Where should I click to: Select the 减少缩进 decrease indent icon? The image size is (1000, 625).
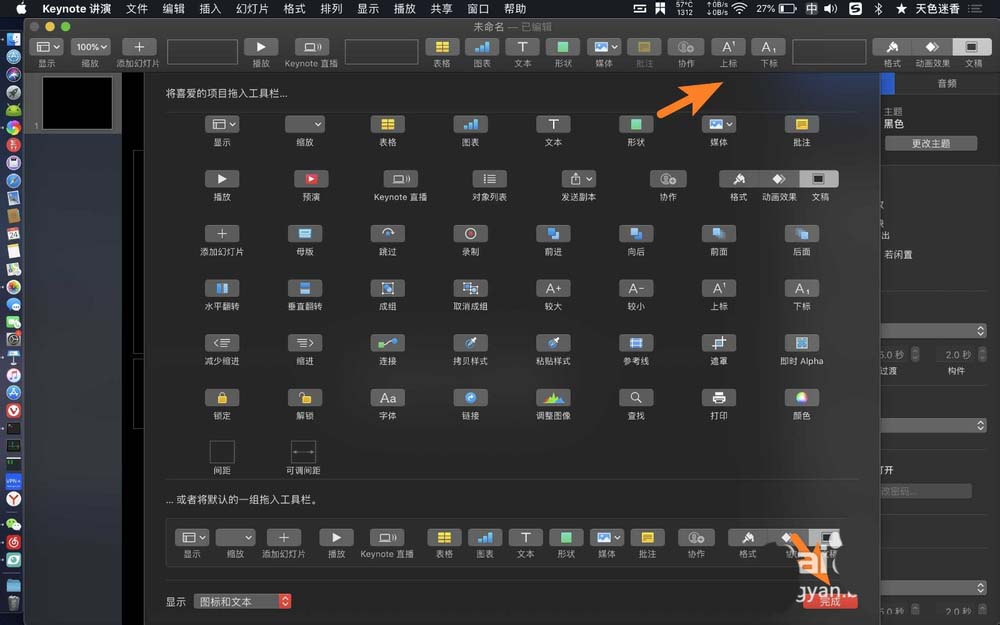[x=222, y=343]
